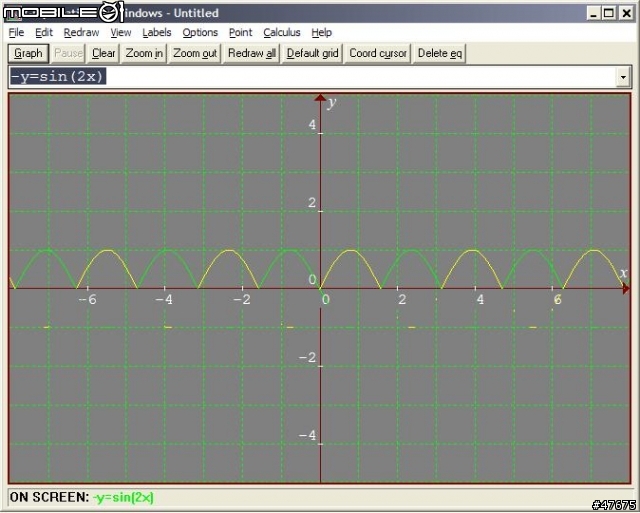Click the Zoom in button
Screen dimensions: 640x513
tap(144, 53)
